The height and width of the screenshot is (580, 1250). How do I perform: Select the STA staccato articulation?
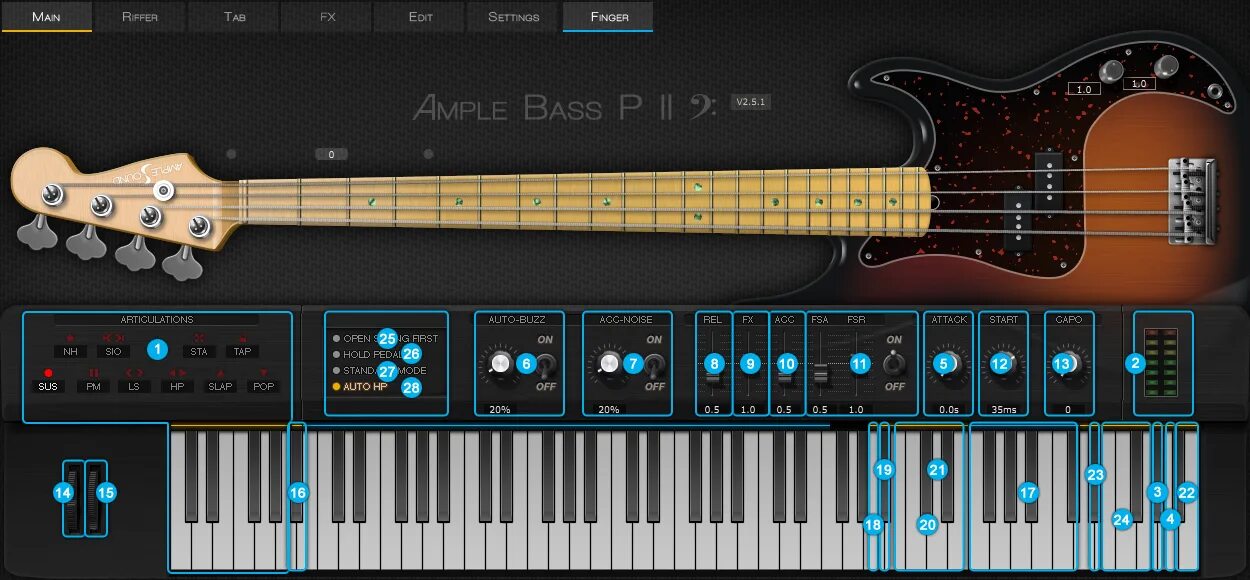[x=198, y=351]
